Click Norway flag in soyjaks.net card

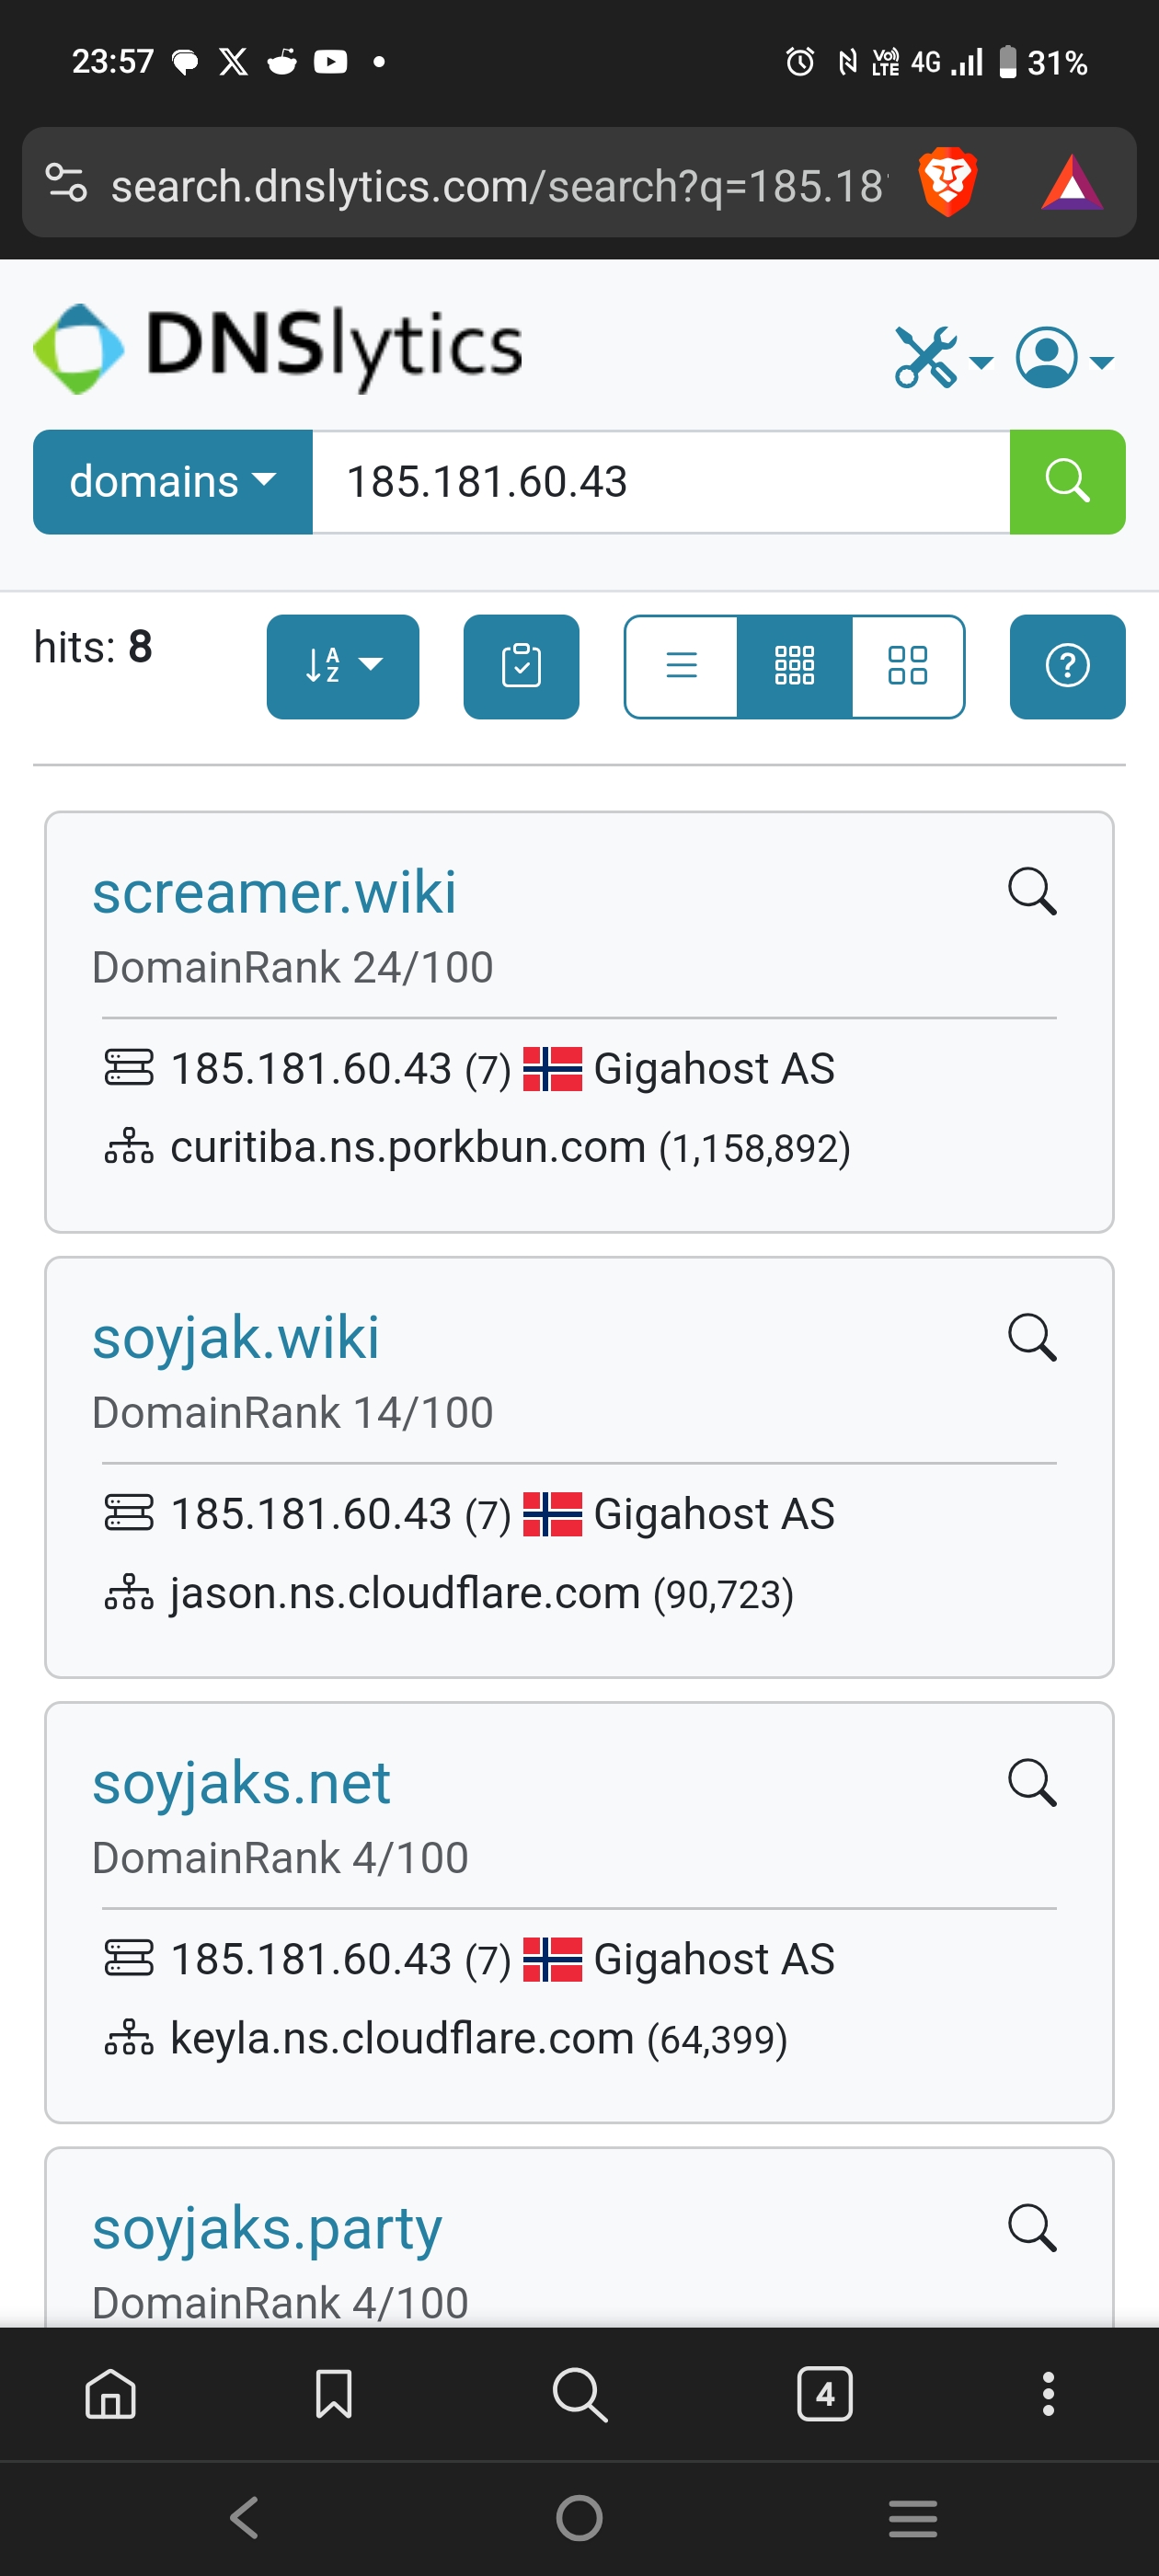pyautogui.click(x=552, y=1959)
